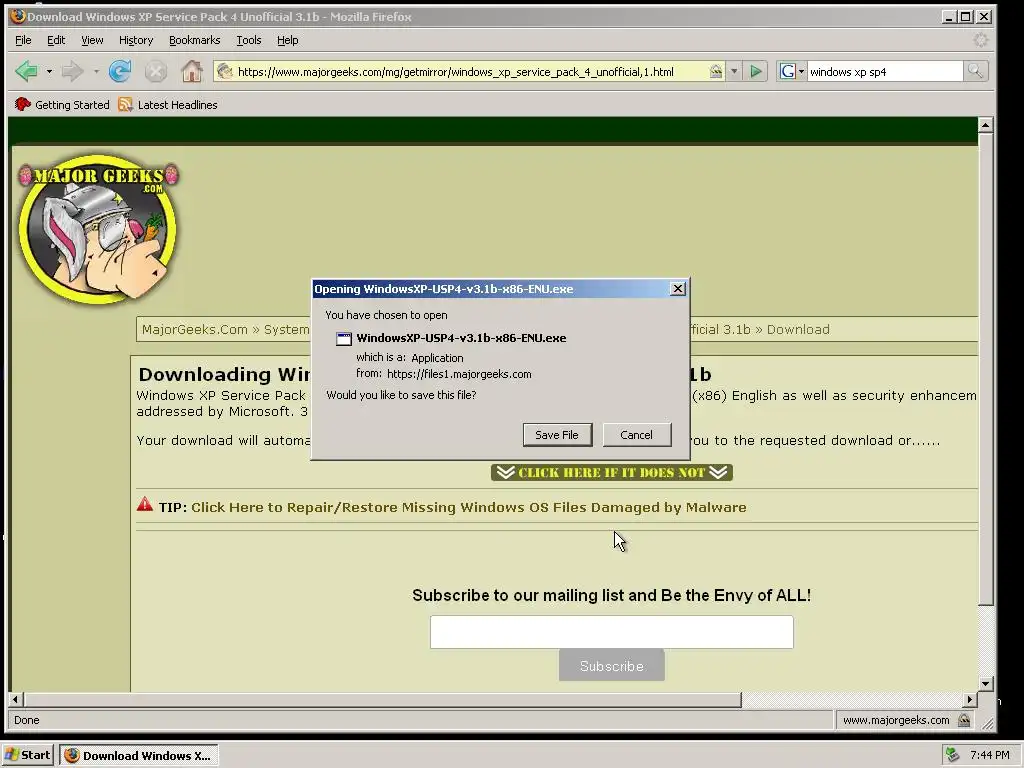
Task: Click the horizontal scrollbar right arrow
Action: click(x=970, y=699)
